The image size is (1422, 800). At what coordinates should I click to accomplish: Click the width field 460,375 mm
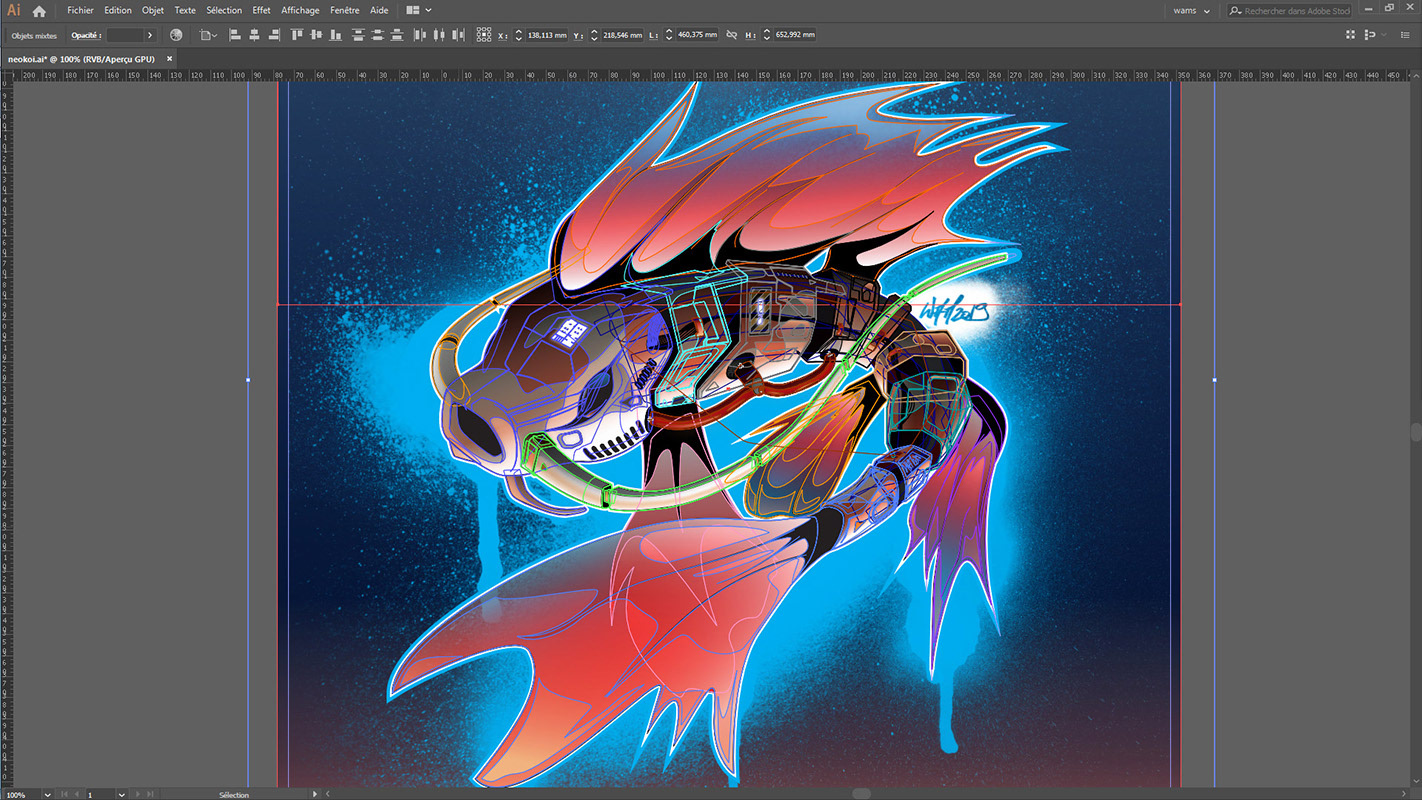697,35
